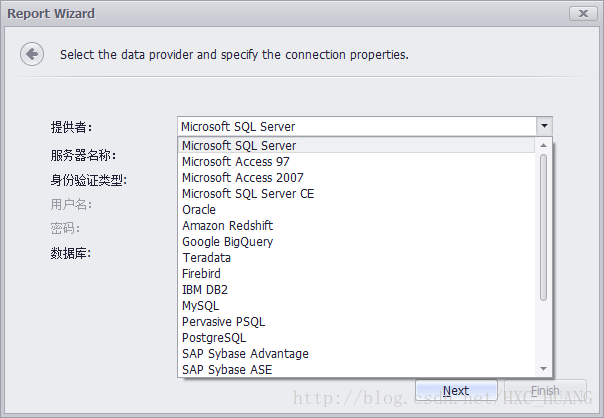Click the provider list scrollbar thumb
Image resolution: width=604 pixels, height=418 pixels.
pos(544,227)
